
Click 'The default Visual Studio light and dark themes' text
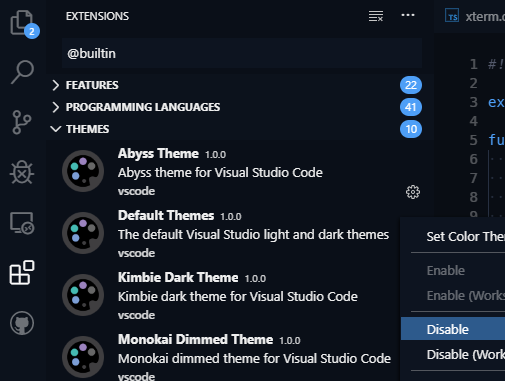click(253, 235)
